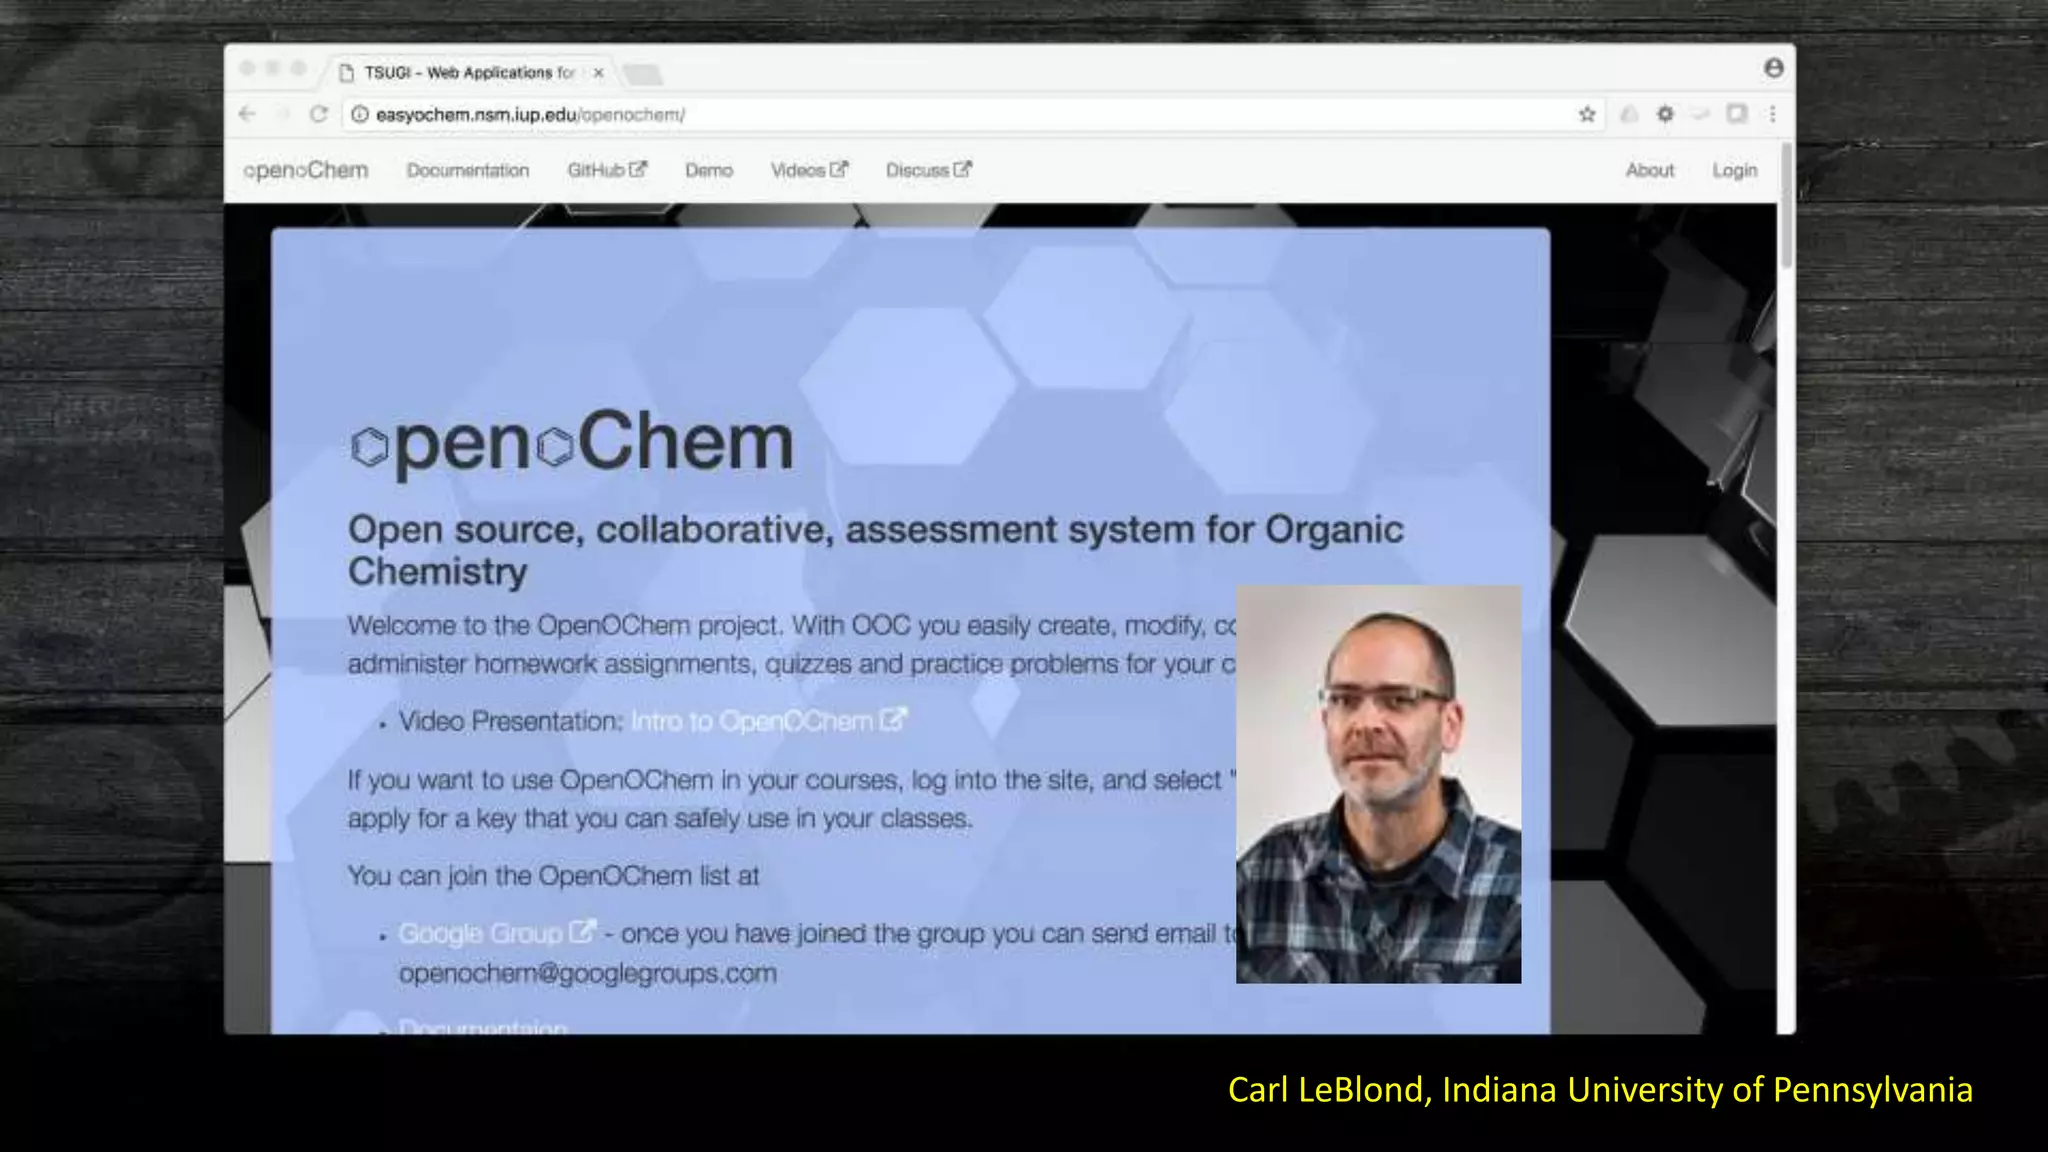Click the Login link

pos(1734,171)
